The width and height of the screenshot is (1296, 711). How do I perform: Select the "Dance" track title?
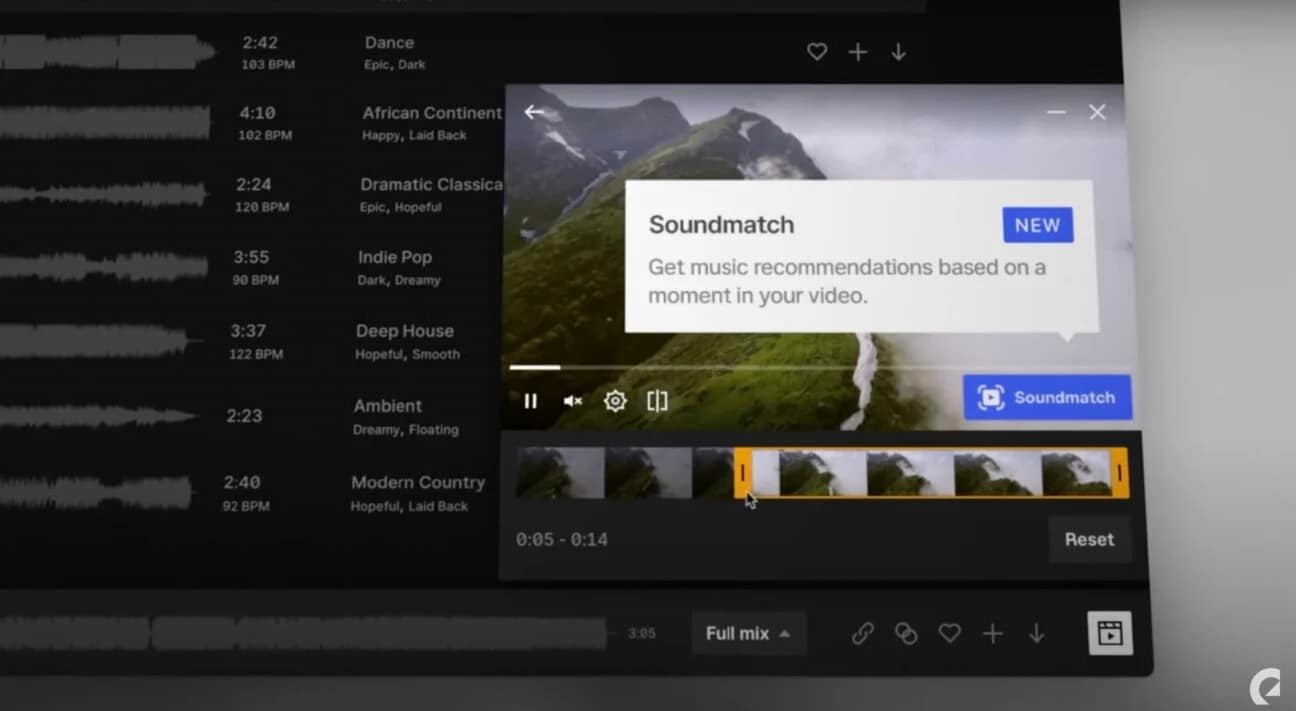(389, 43)
